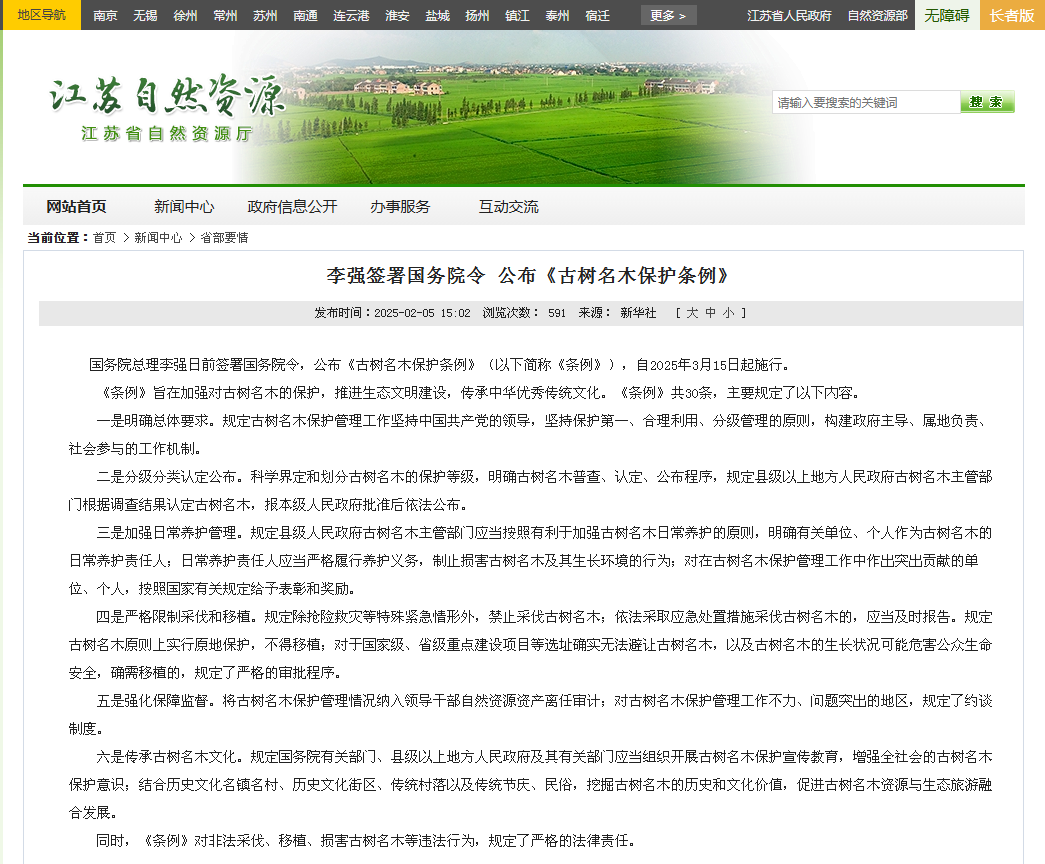
Task: Set font size to 小 (small)
Action: pos(728,313)
